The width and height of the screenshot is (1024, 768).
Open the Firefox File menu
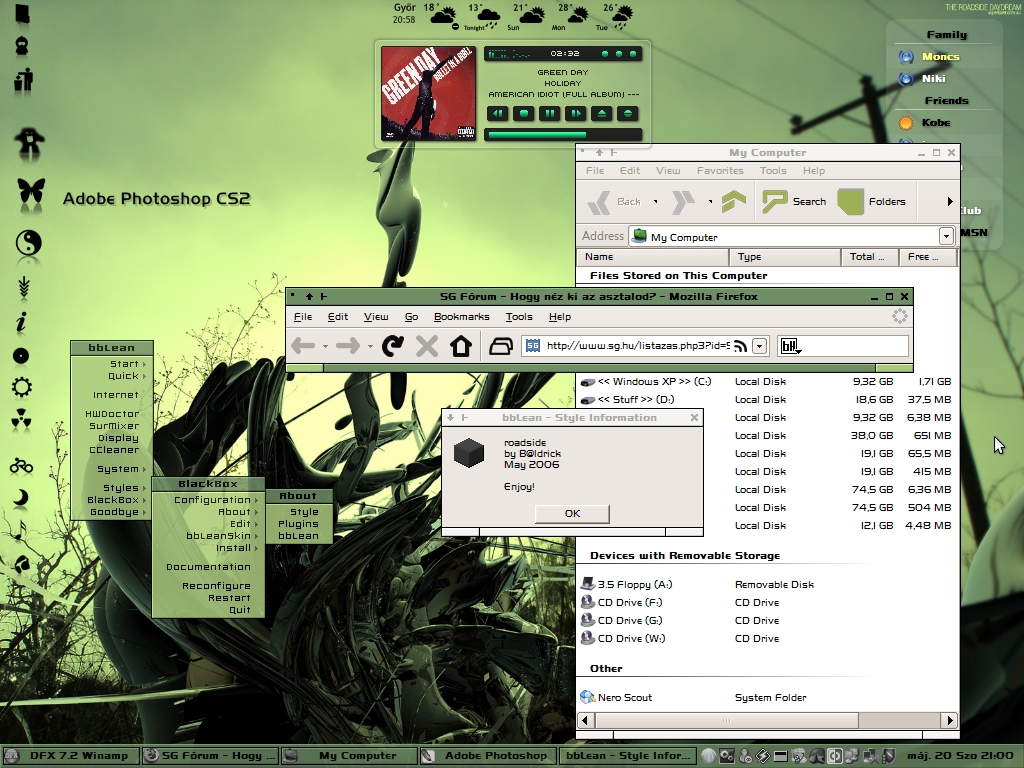[303, 317]
